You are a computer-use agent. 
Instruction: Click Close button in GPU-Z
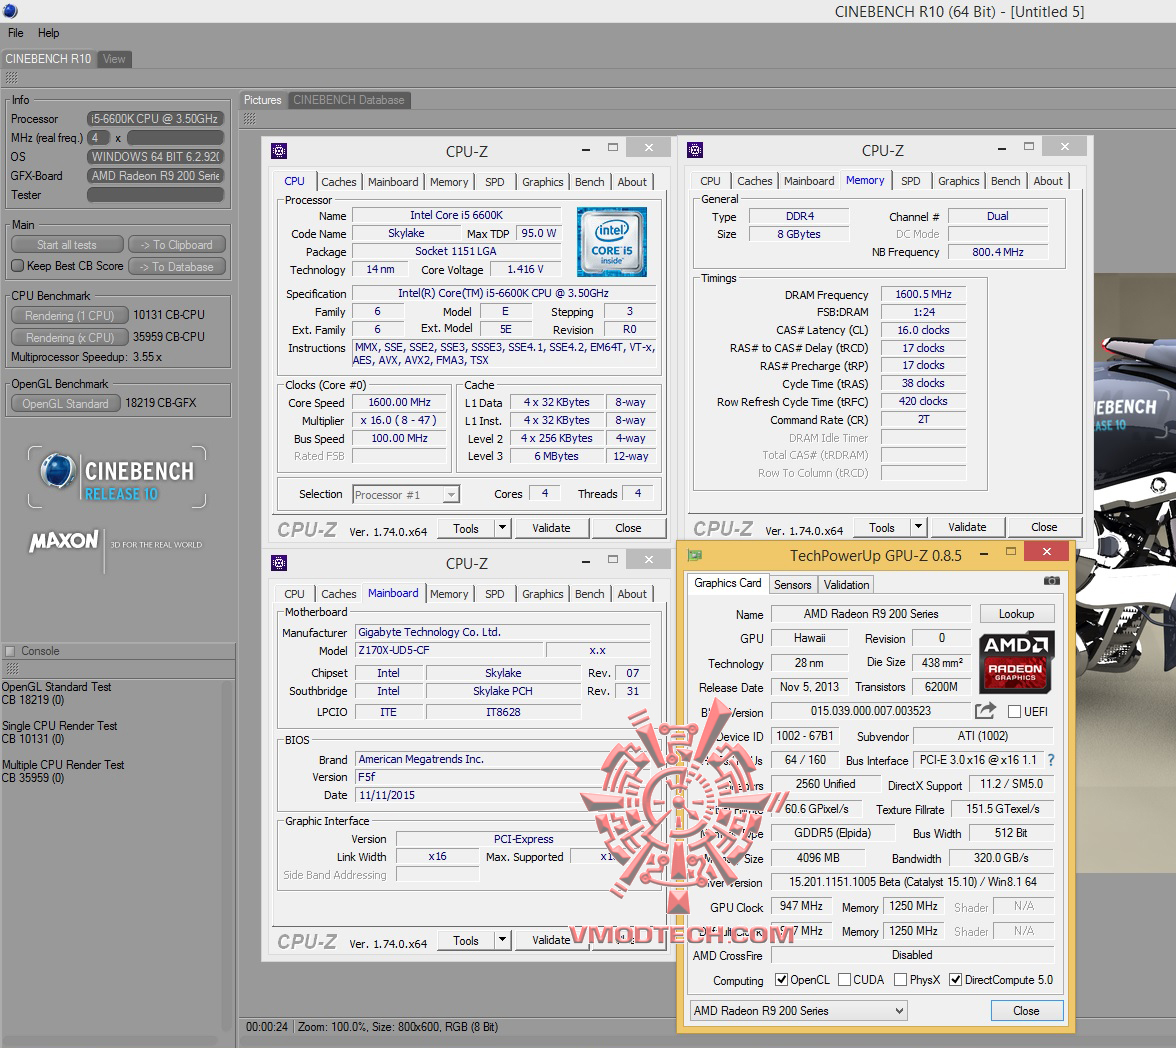[1026, 1010]
